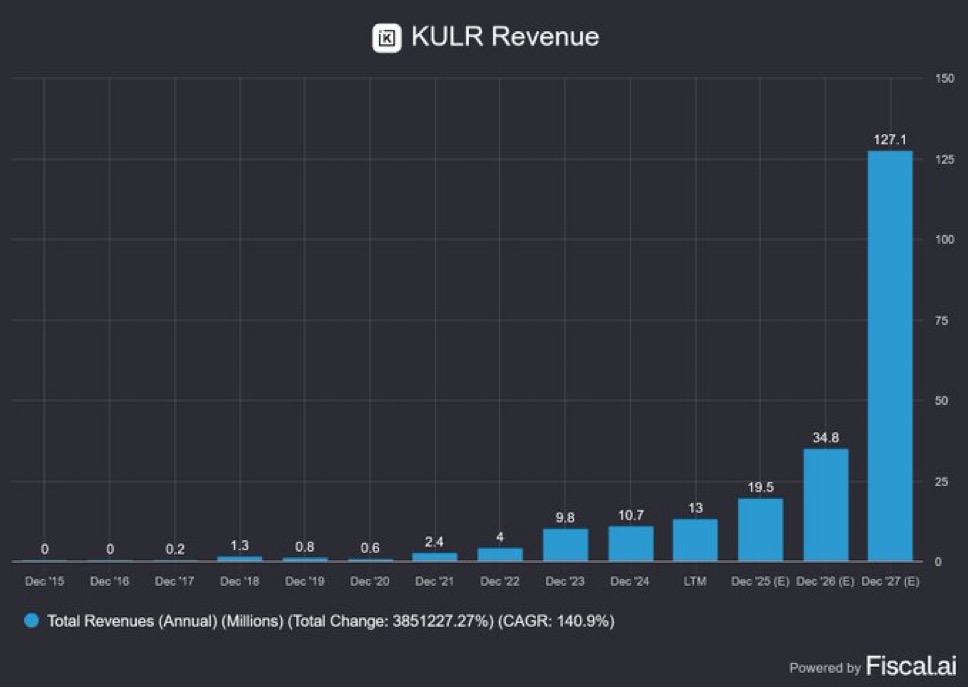968x687 pixels.
Task: Select the Dec '25 (E) bar
Action: 761,530
